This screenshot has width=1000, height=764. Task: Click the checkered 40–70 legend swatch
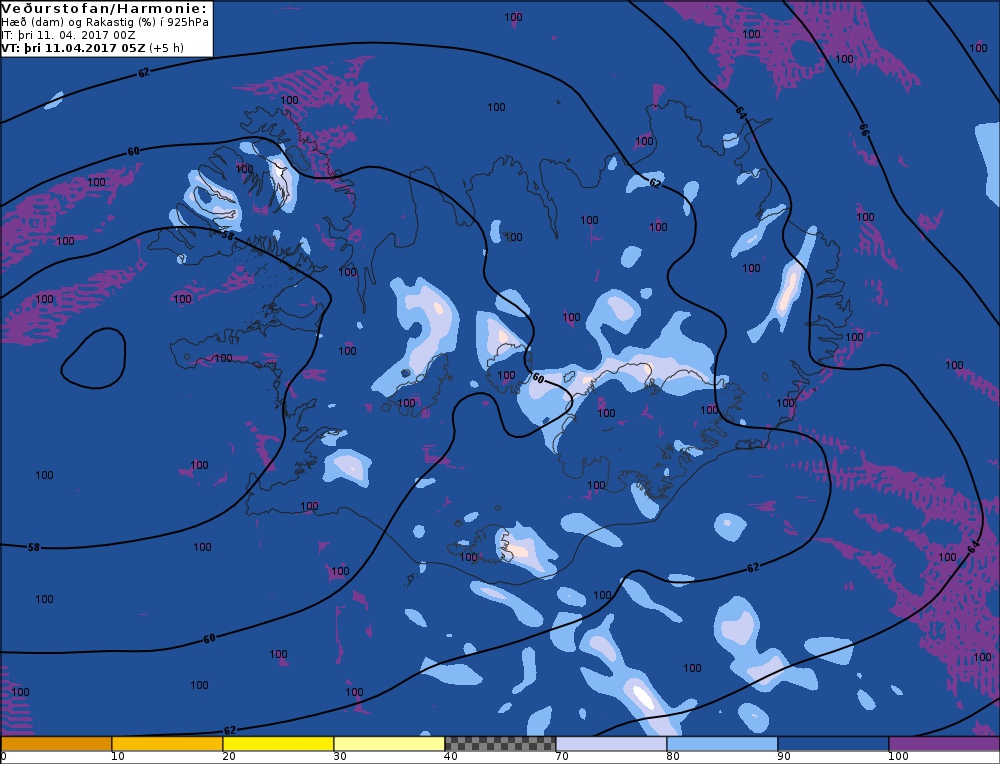tap(500, 744)
